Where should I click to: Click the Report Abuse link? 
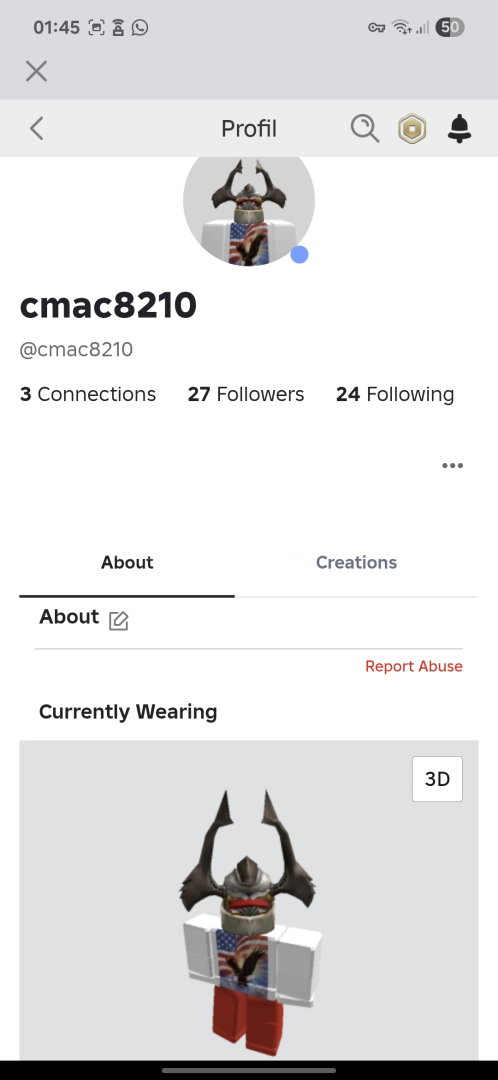click(x=414, y=666)
